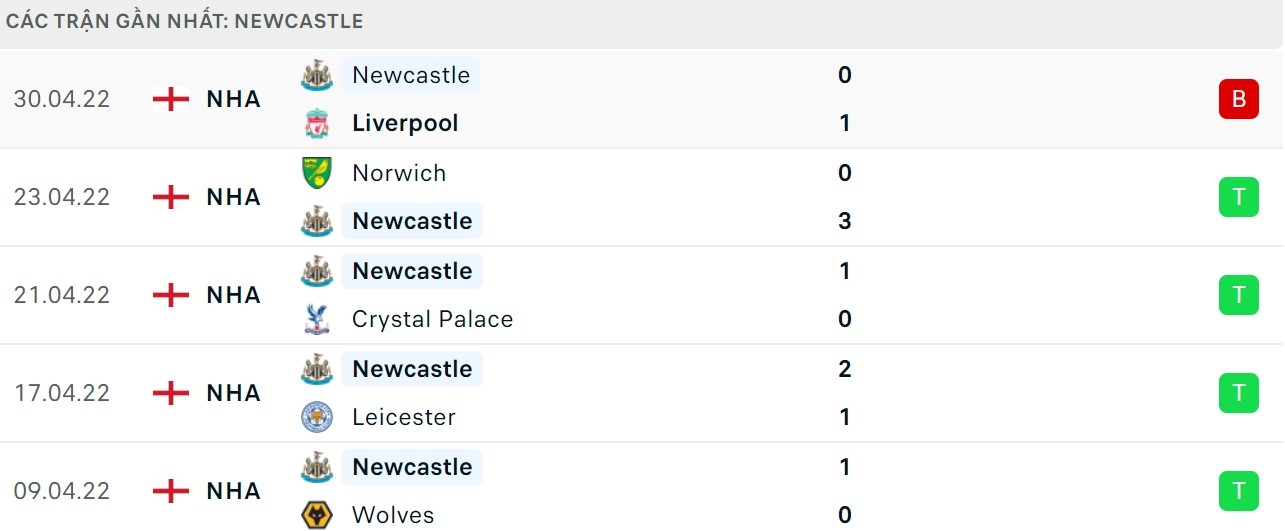This screenshot has height=531, width=1285.
Task: Open the Norwich team link
Action: (x=399, y=173)
